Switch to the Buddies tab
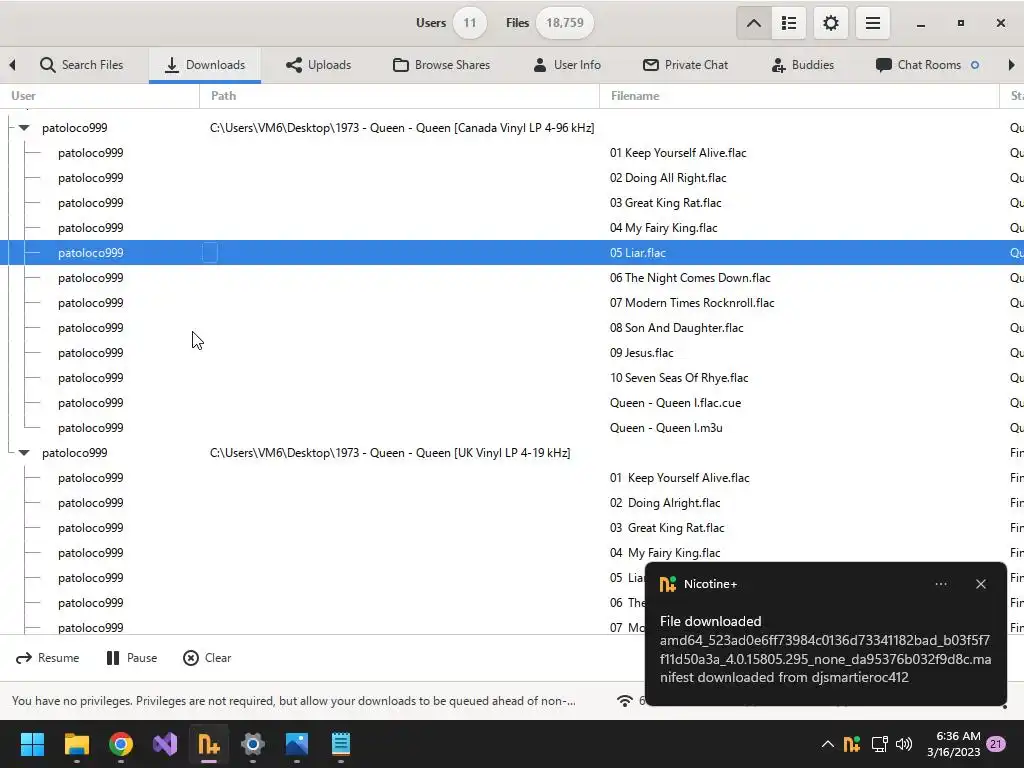The height and width of the screenshot is (768, 1024). [x=803, y=65]
